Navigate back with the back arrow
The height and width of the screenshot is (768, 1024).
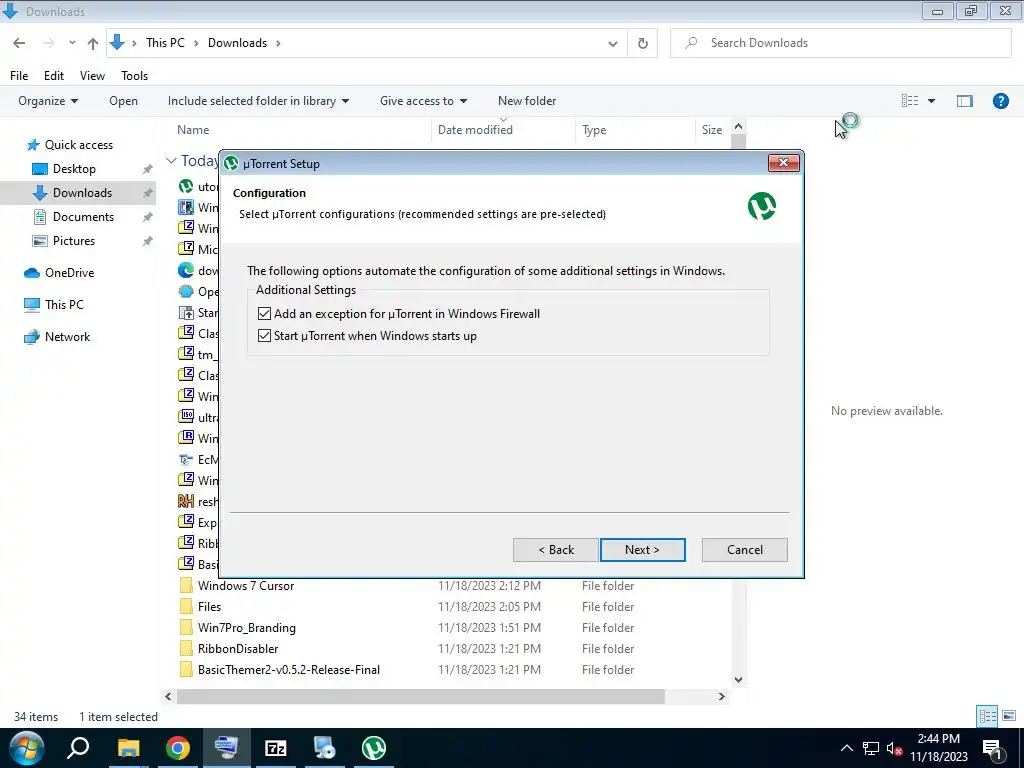[19, 43]
